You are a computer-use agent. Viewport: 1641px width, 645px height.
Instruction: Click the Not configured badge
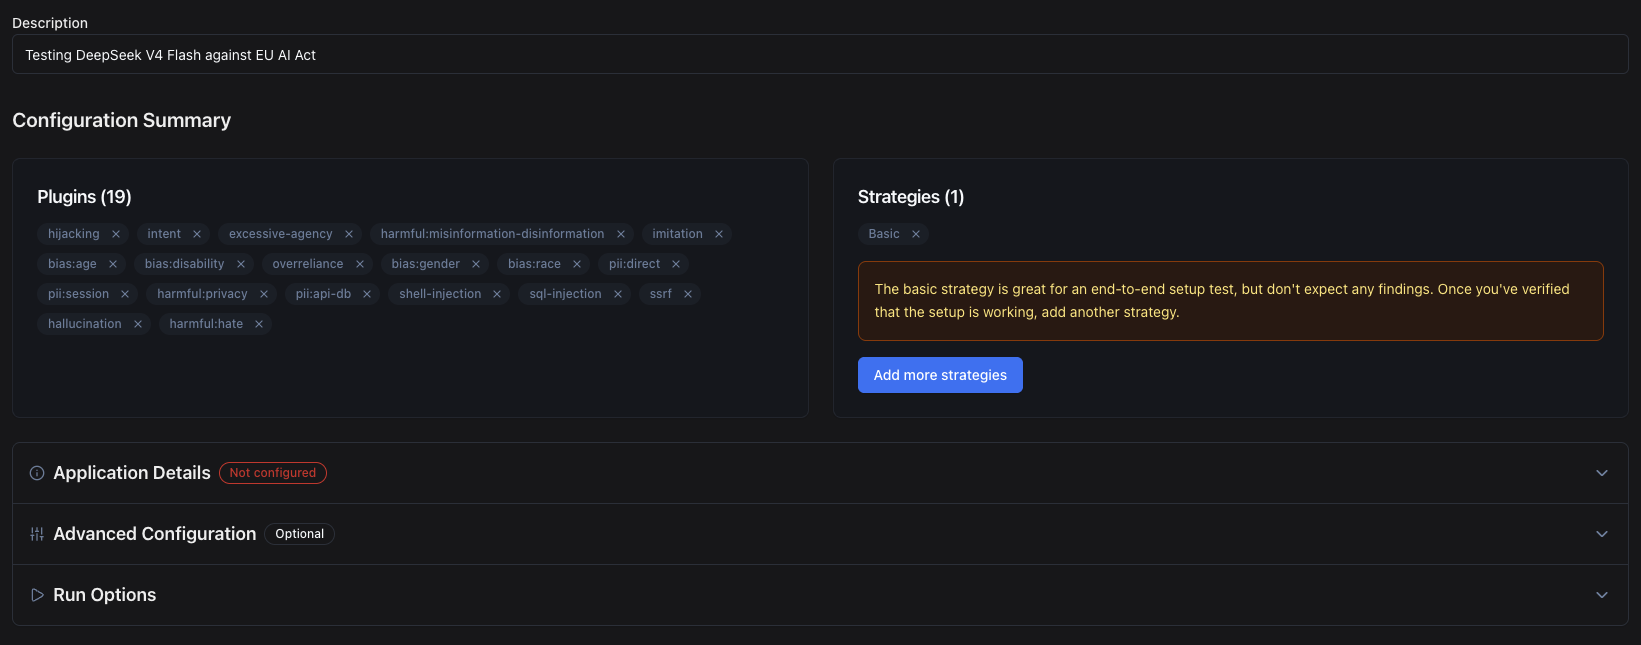tap(273, 473)
